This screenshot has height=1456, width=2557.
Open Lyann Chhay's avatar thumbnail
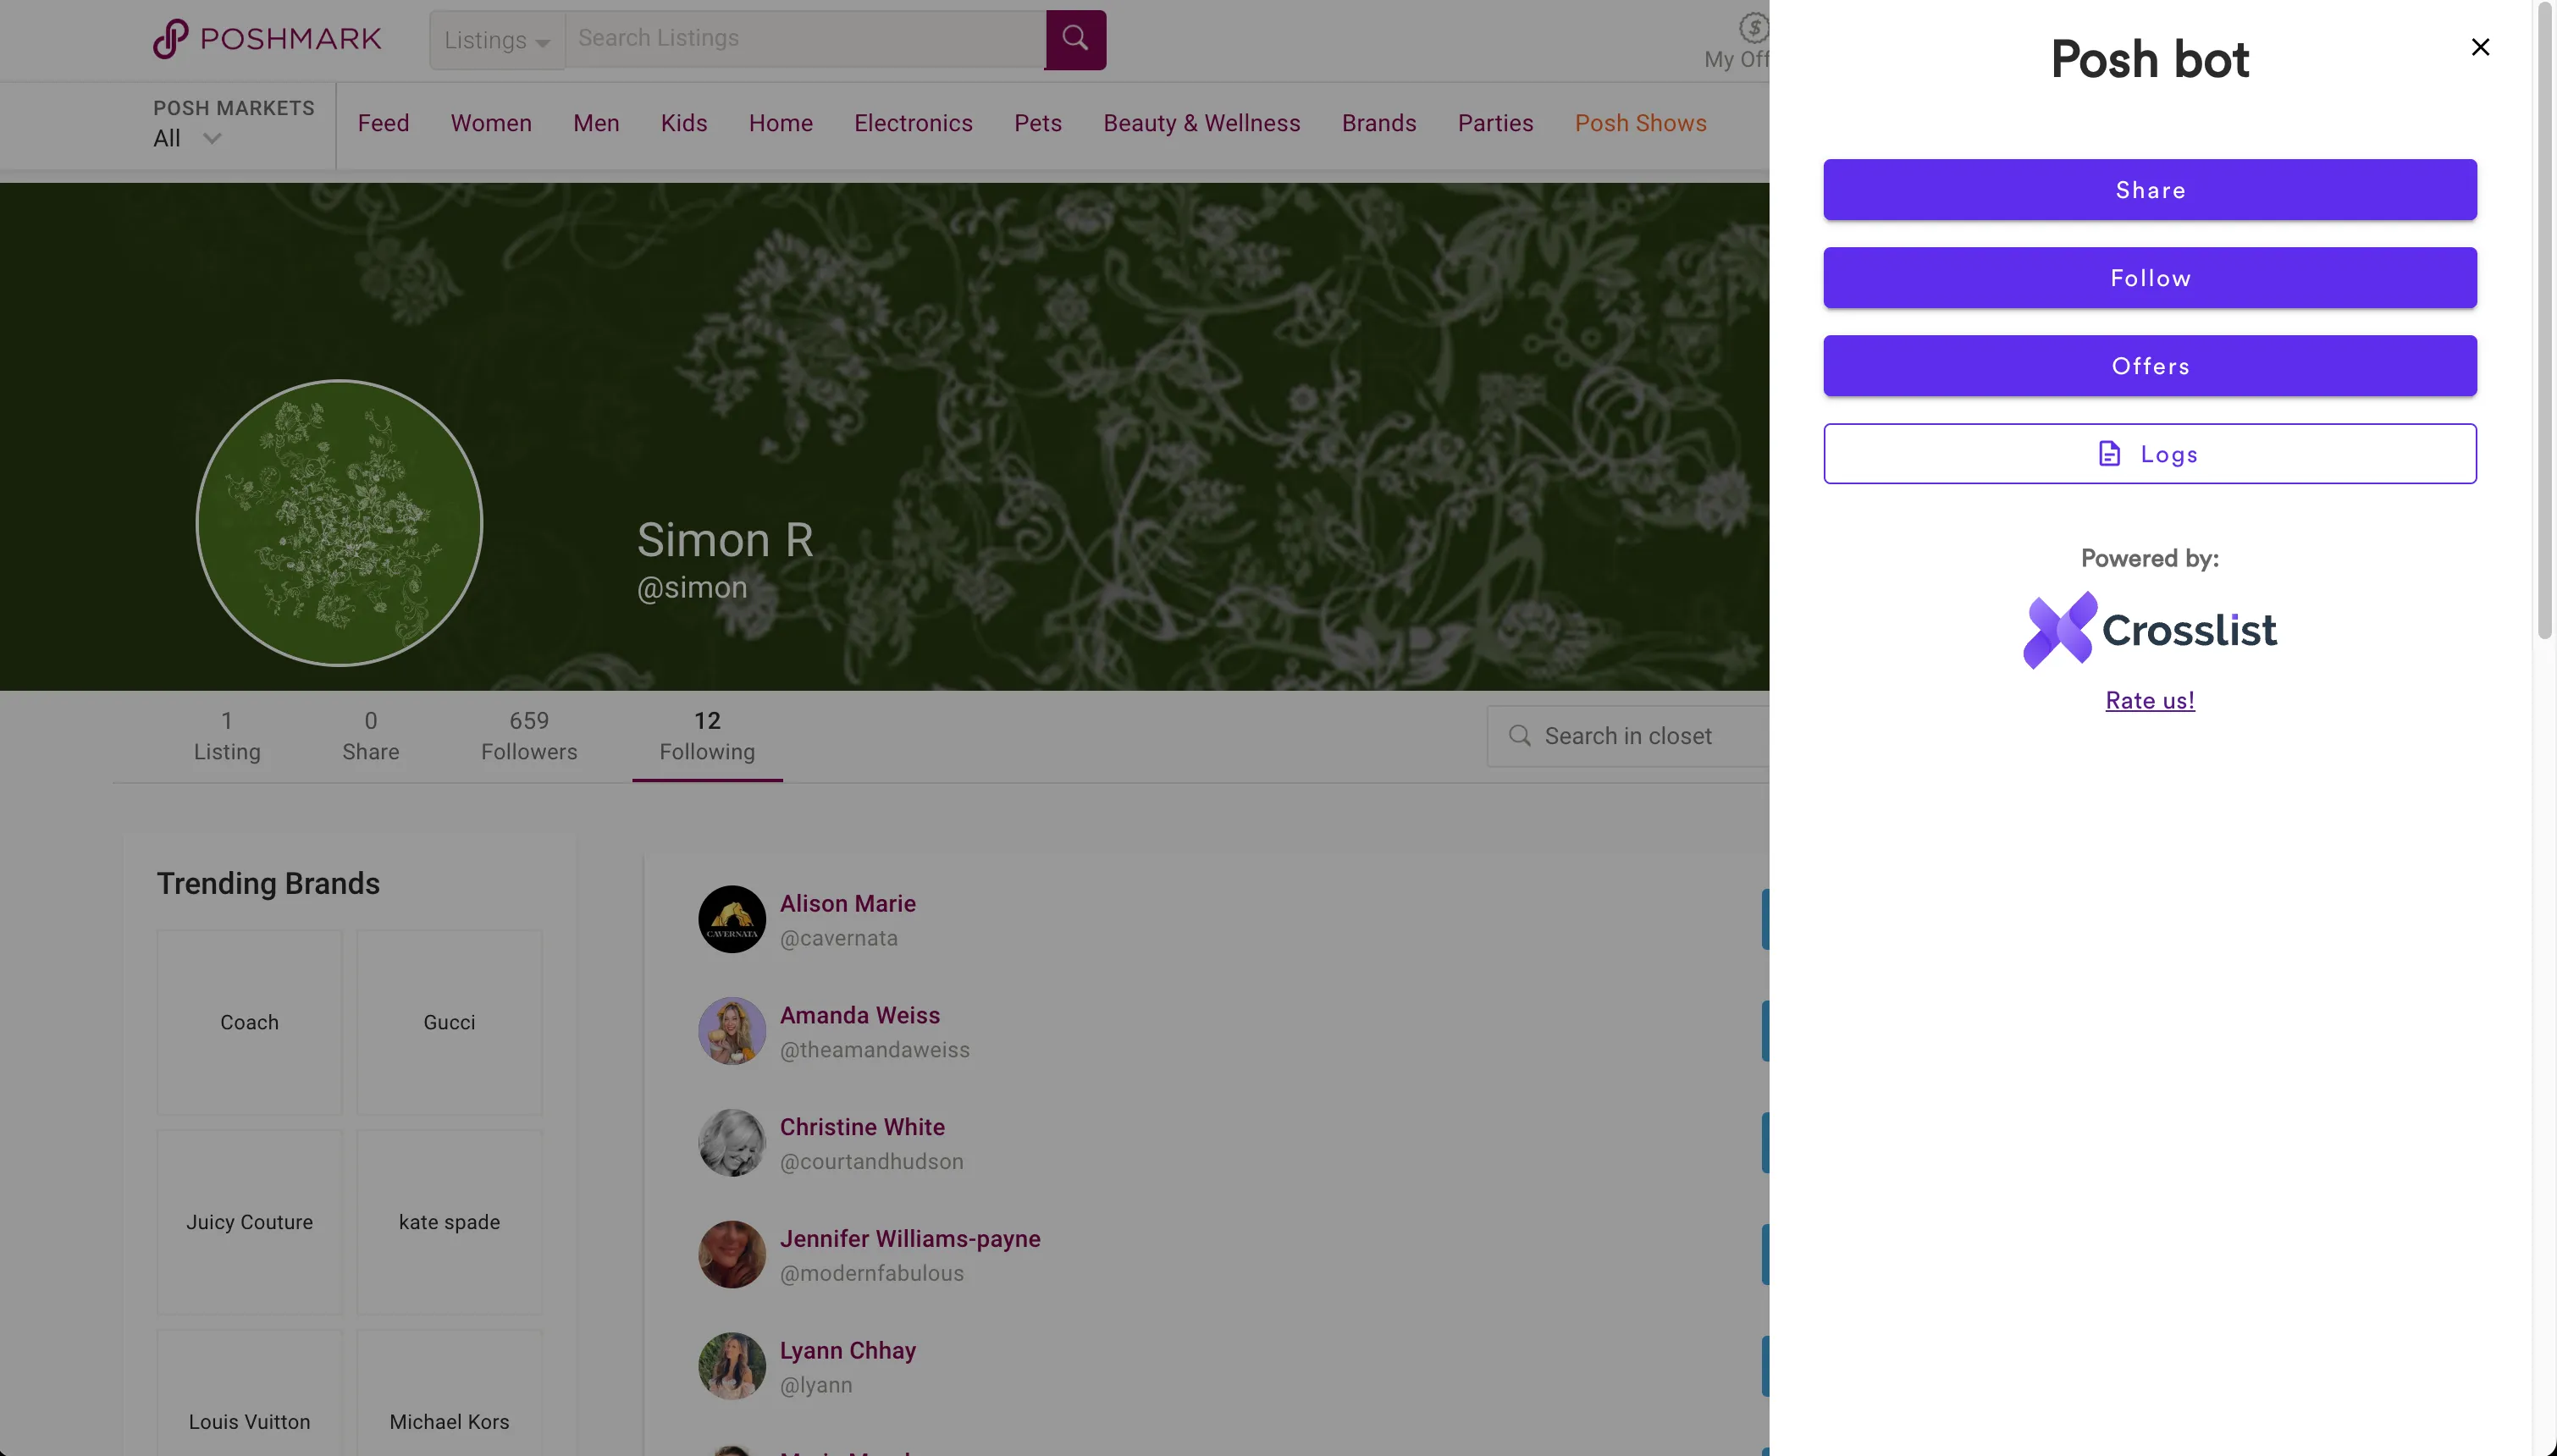click(x=732, y=1366)
